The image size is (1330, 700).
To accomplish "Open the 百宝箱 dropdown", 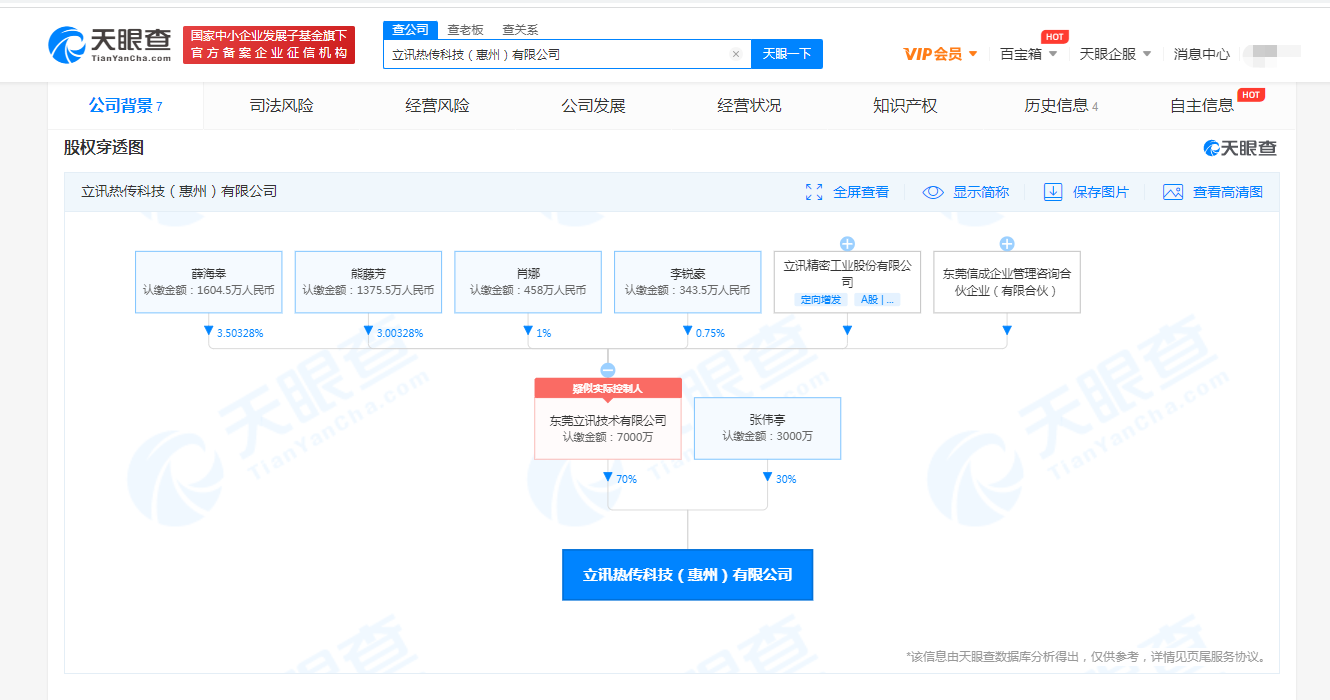I will click(1028, 54).
